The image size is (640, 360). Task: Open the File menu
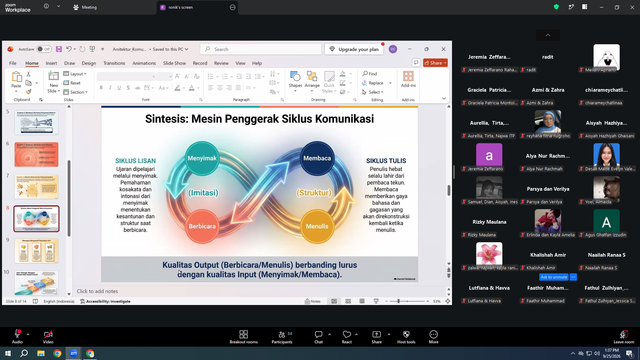[x=13, y=63]
